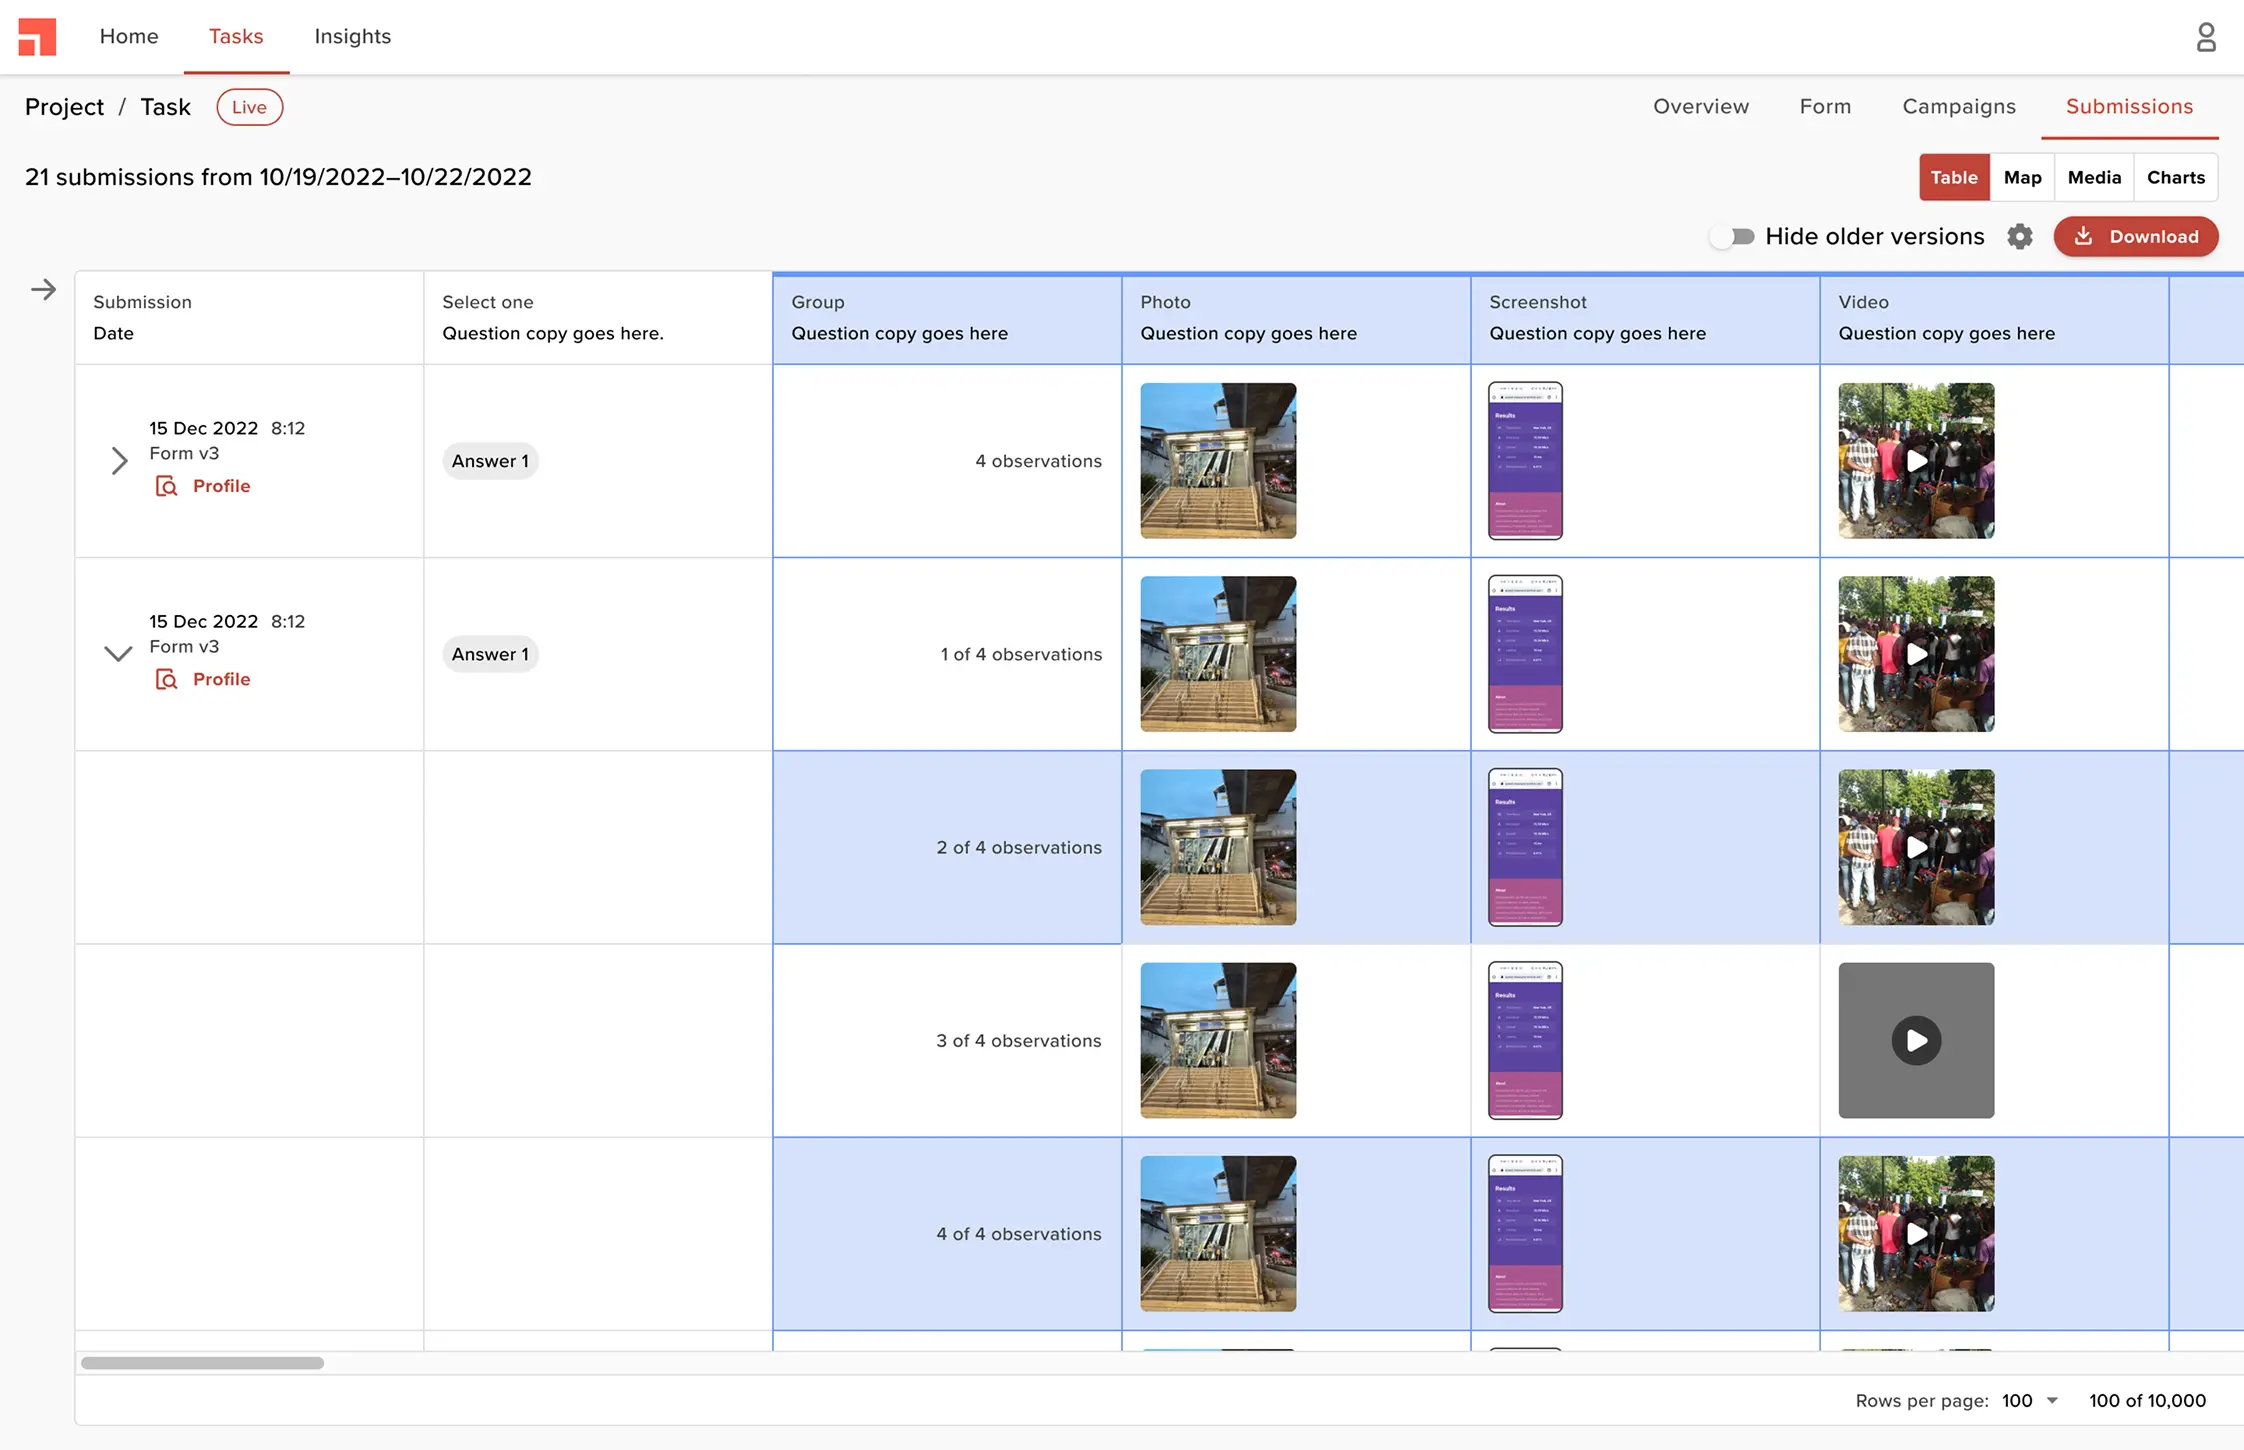Open the Overview tab
The width and height of the screenshot is (2244, 1450).
click(1701, 106)
